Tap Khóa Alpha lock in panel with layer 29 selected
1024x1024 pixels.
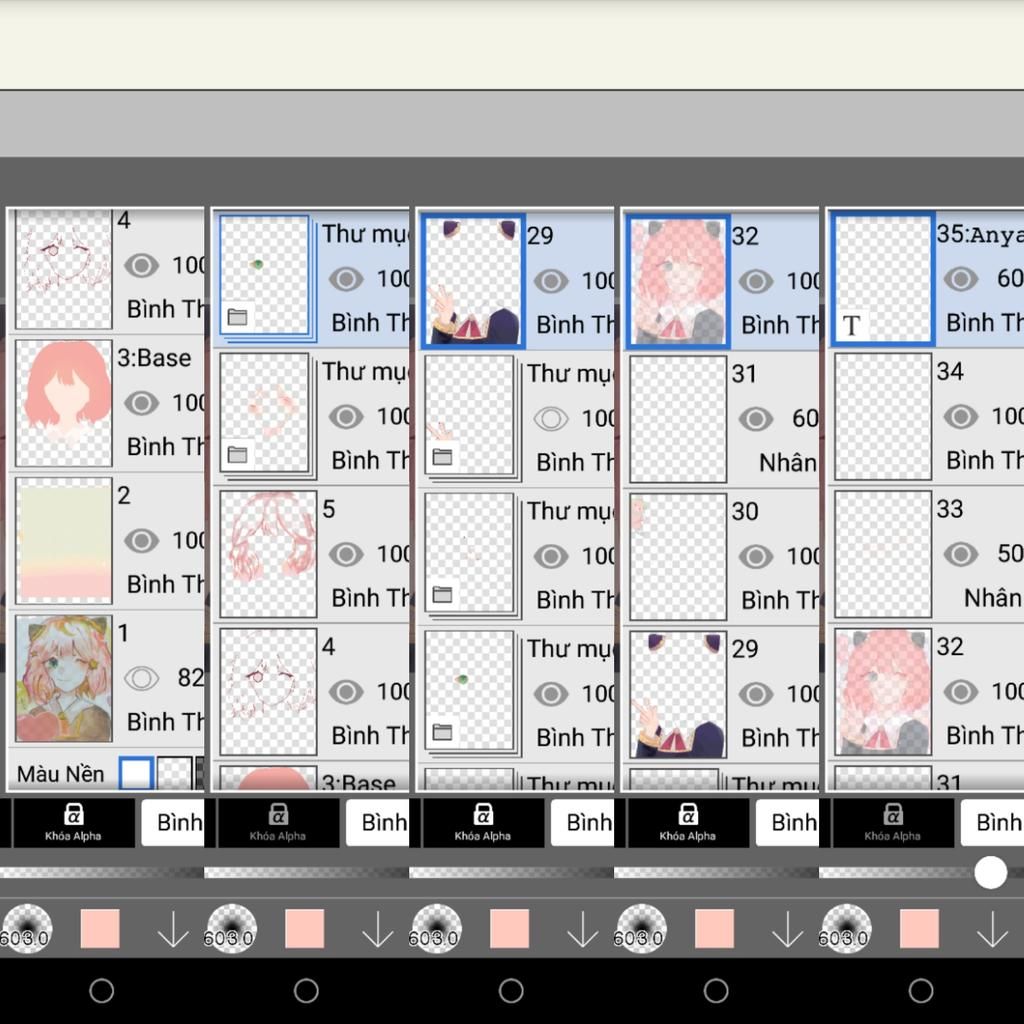[x=483, y=822]
